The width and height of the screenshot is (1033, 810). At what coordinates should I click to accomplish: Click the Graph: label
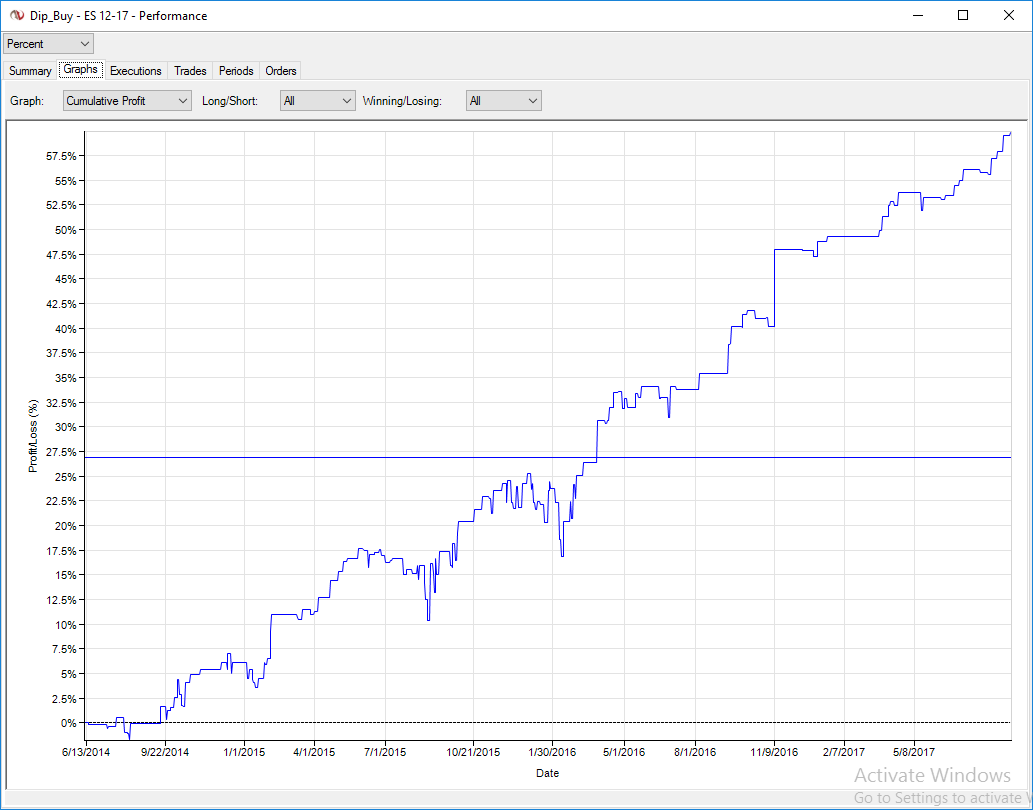tap(27, 101)
